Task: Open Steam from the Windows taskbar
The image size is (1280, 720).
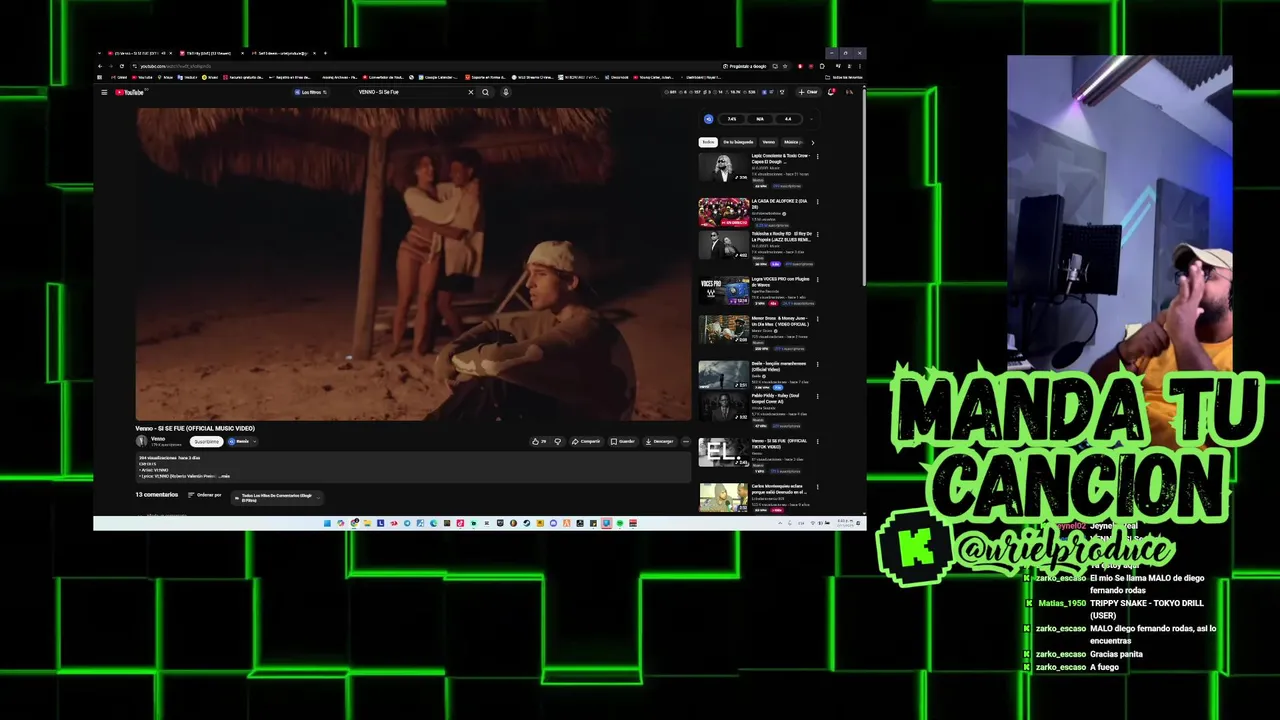Action: [x=526, y=523]
